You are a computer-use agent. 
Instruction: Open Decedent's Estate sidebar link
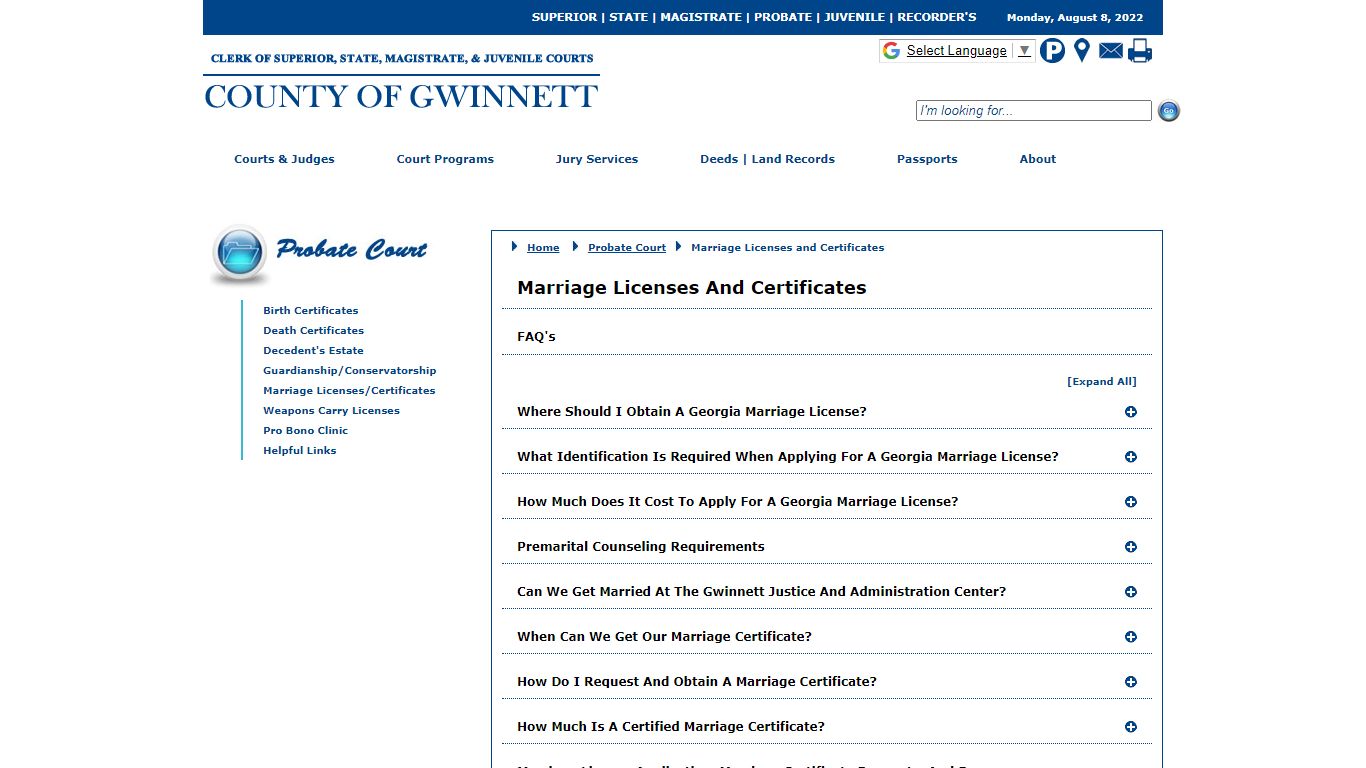pos(313,351)
